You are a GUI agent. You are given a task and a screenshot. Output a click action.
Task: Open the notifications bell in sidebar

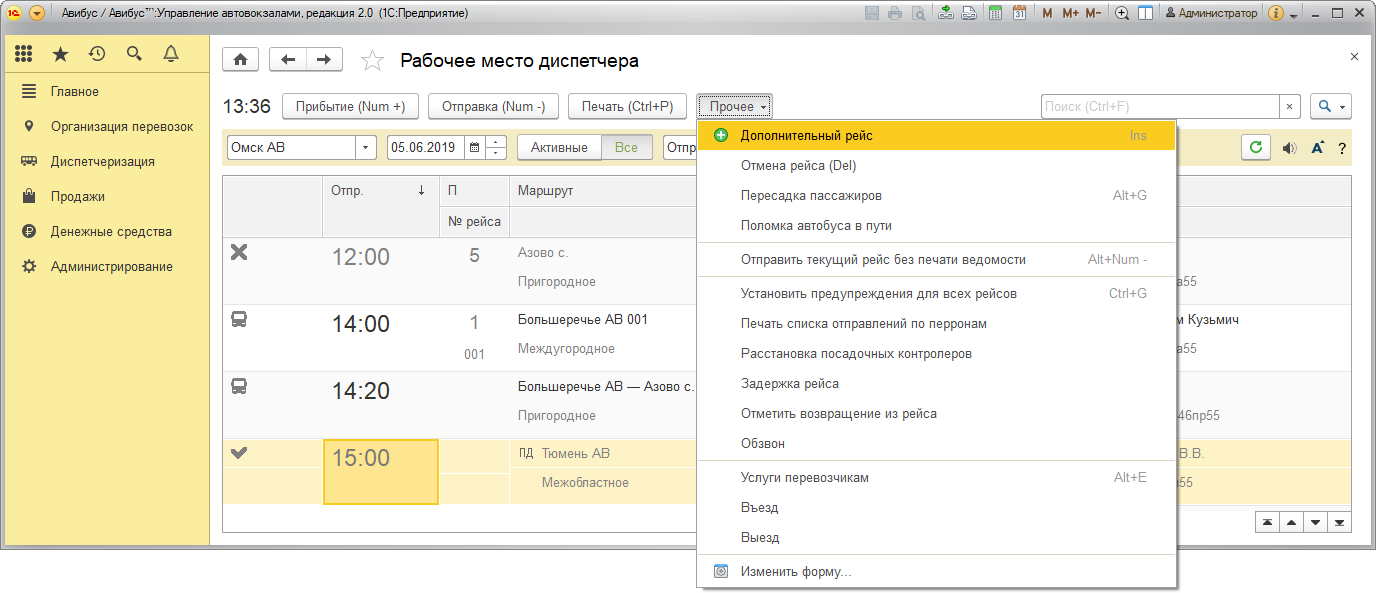[170, 54]
